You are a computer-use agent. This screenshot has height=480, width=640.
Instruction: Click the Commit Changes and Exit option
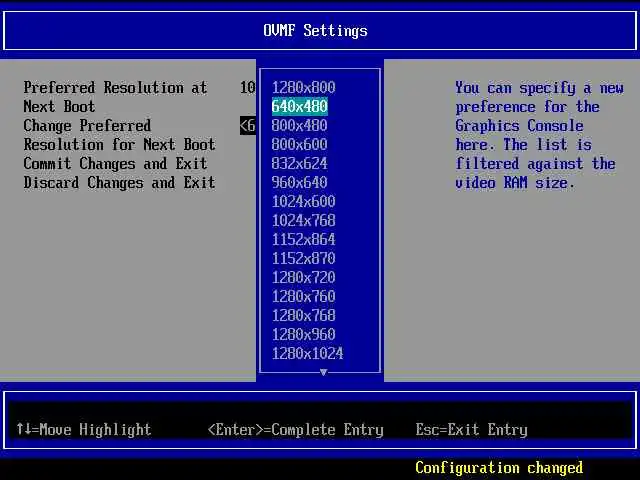coord(116,164)
